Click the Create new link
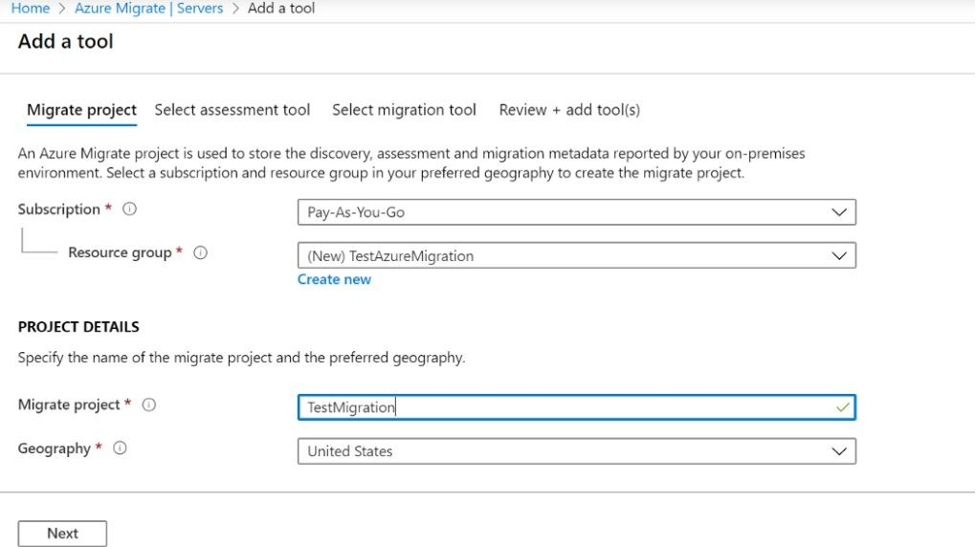 point(334,280)
